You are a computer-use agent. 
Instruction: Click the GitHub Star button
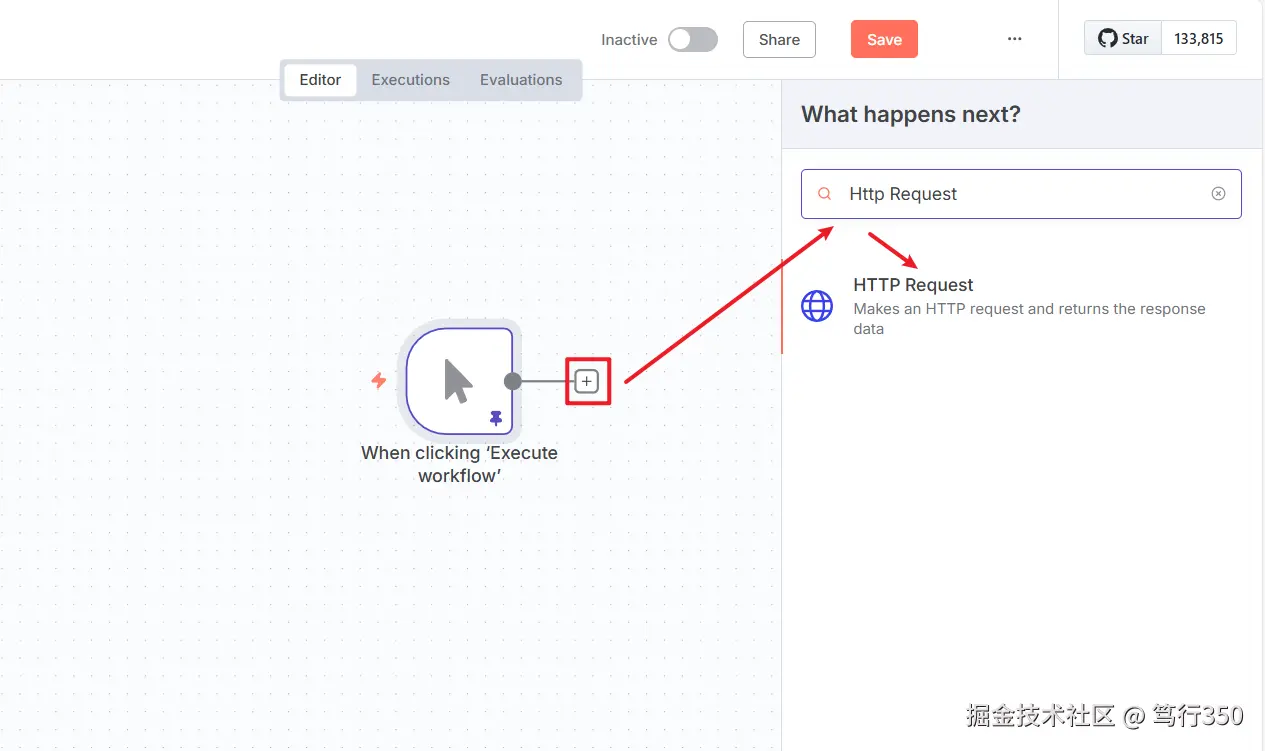1123,39
